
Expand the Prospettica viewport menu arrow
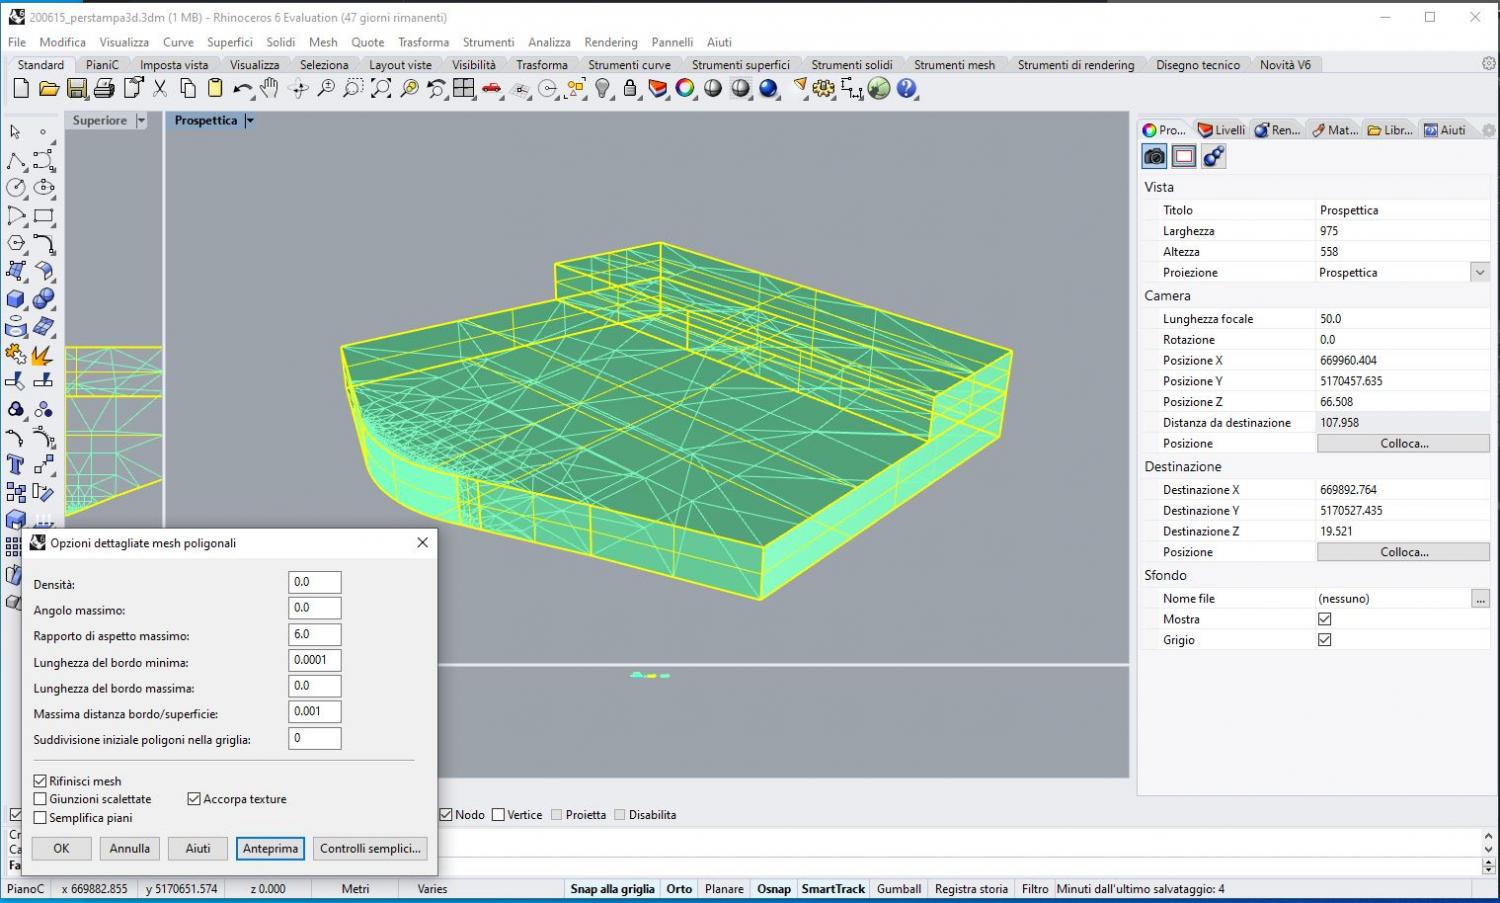pos(250,121)
